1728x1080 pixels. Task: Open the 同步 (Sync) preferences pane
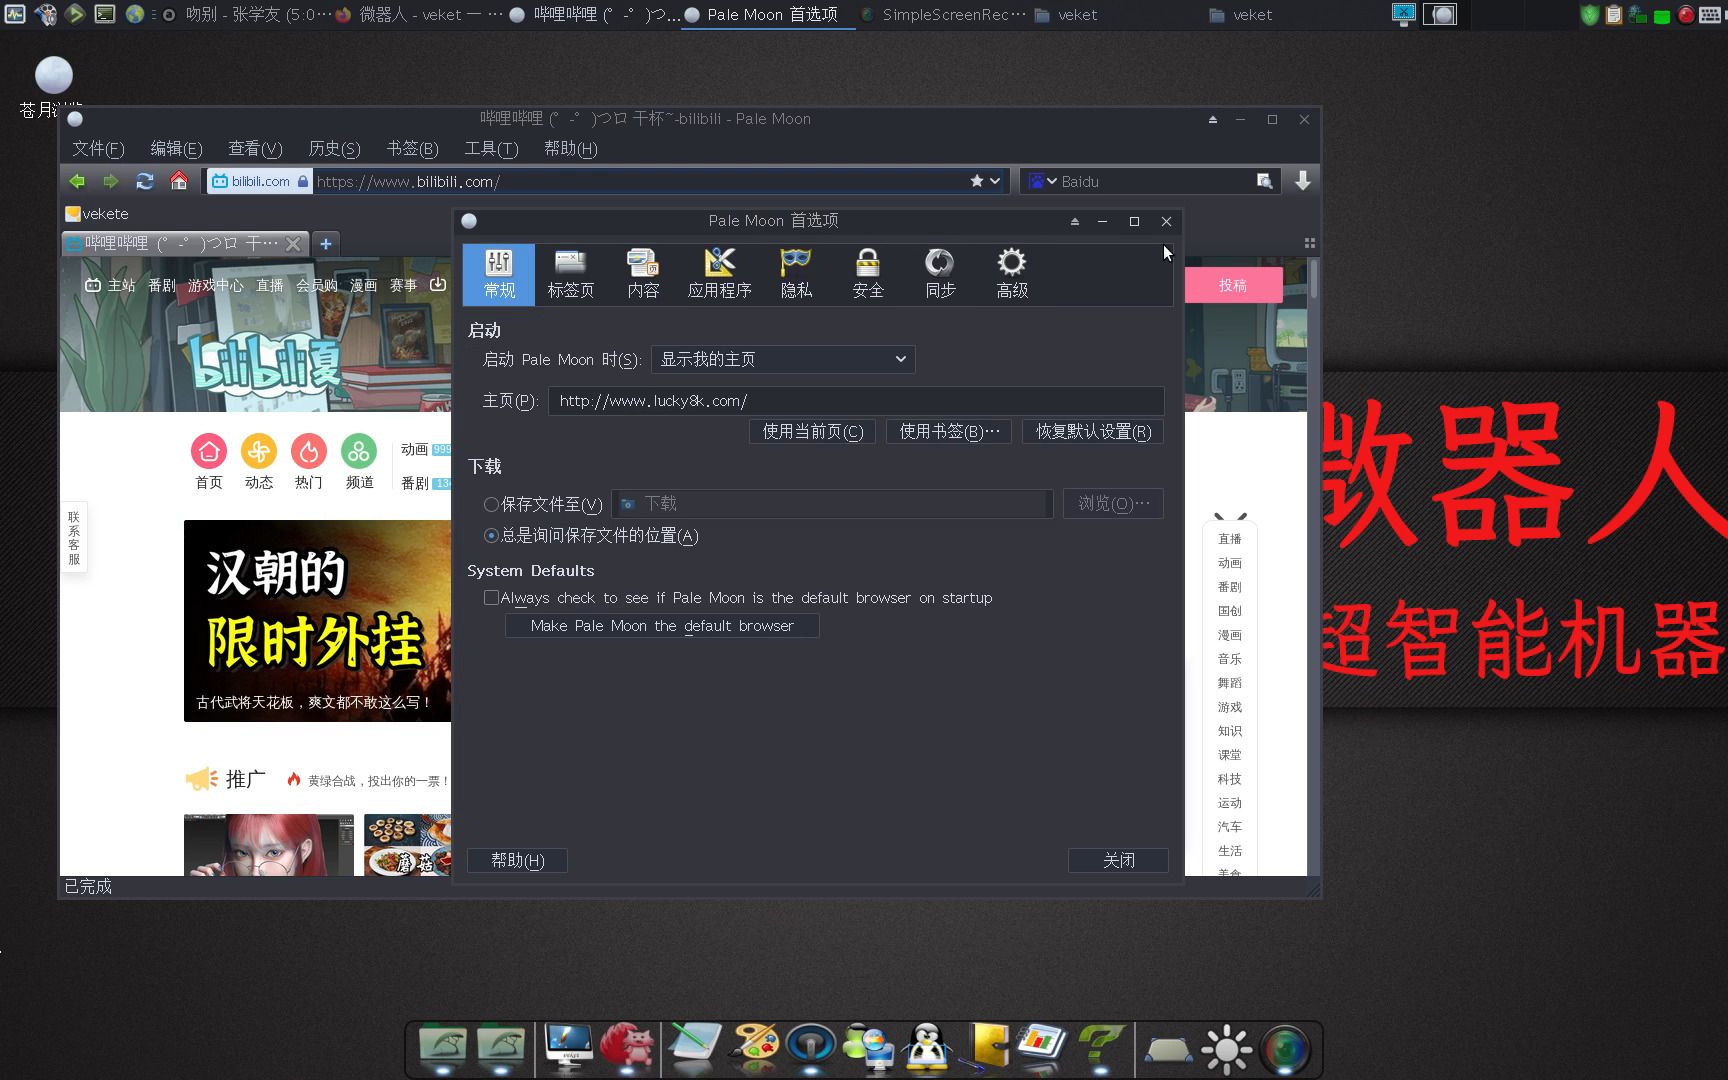pos(939,274)
